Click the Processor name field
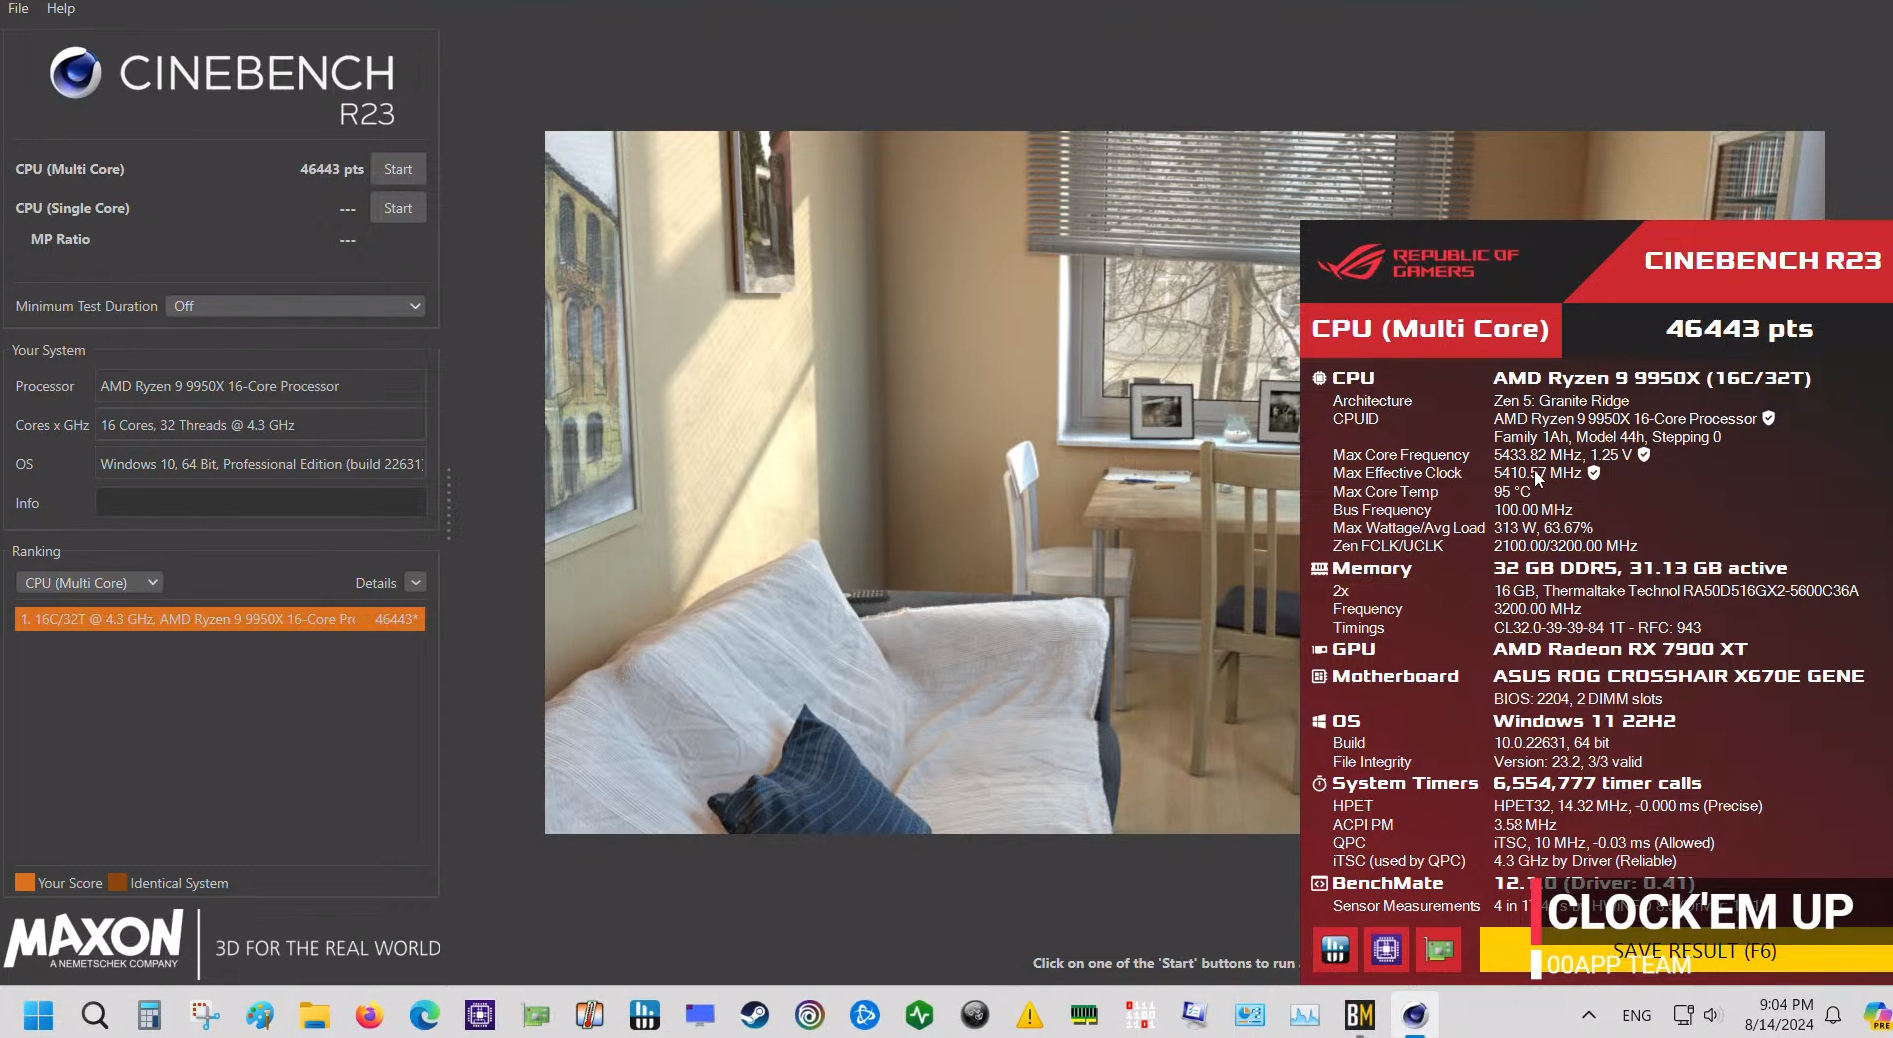The image size is (1893, 1038). (260, 386)
